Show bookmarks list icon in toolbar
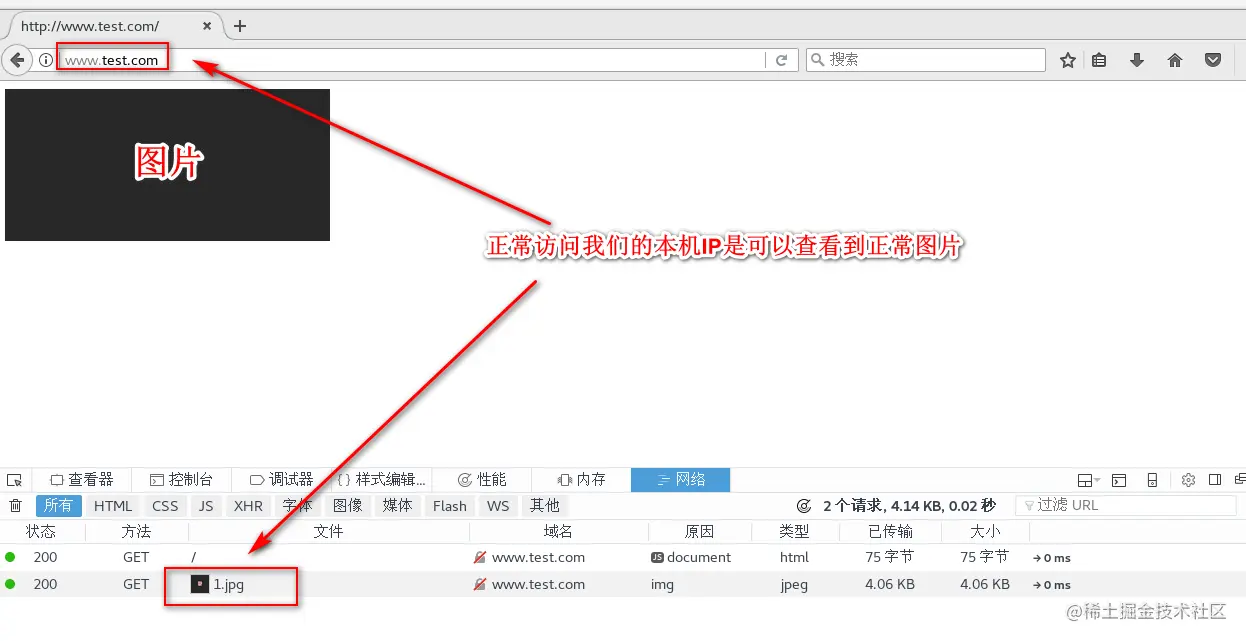Image resolution: width=1246 pixels, height=641 pixels. pyautogui.click(x=1099, y=60)
